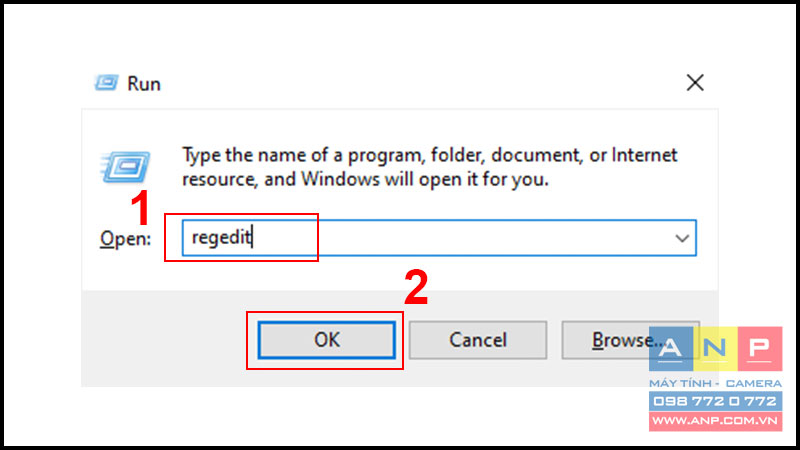Click the Open field containing regedit
800x450 pixels.
coord(439,238)
